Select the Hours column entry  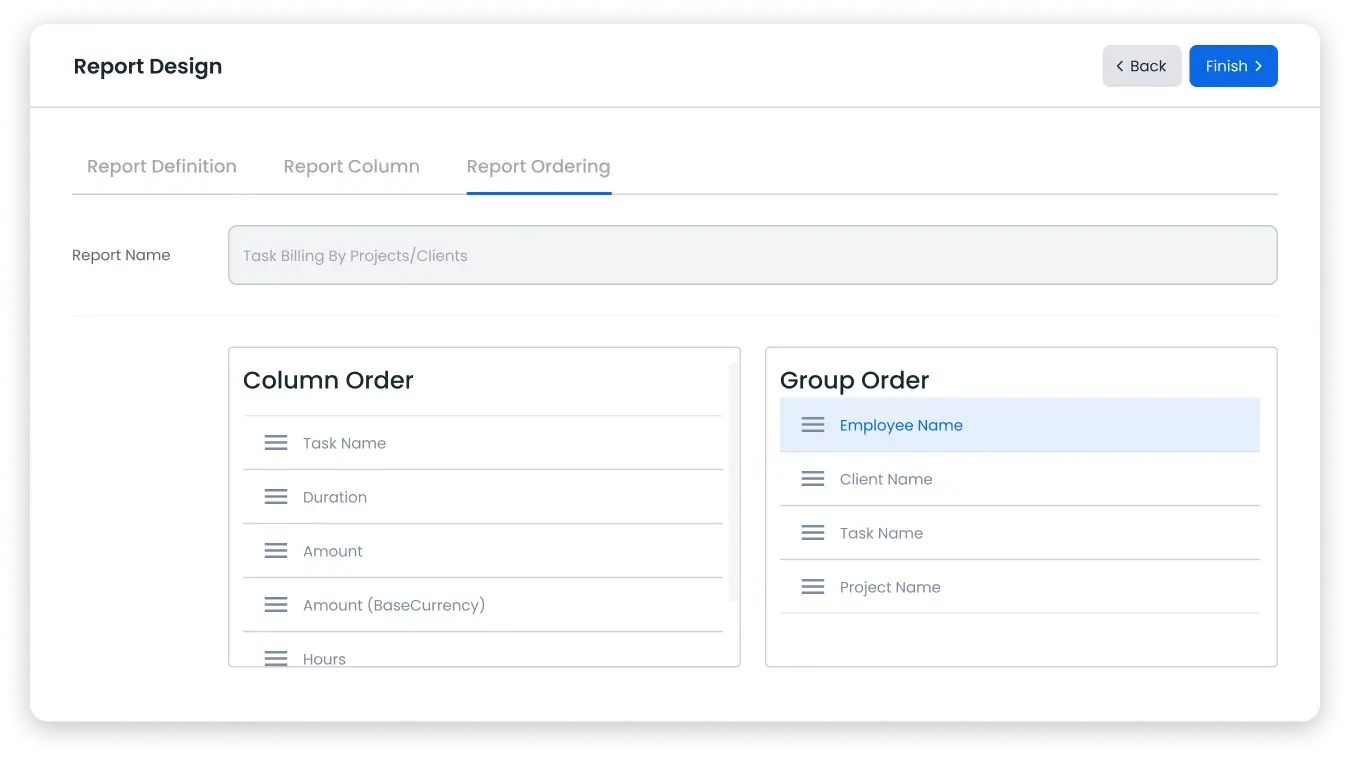point(483,650)
